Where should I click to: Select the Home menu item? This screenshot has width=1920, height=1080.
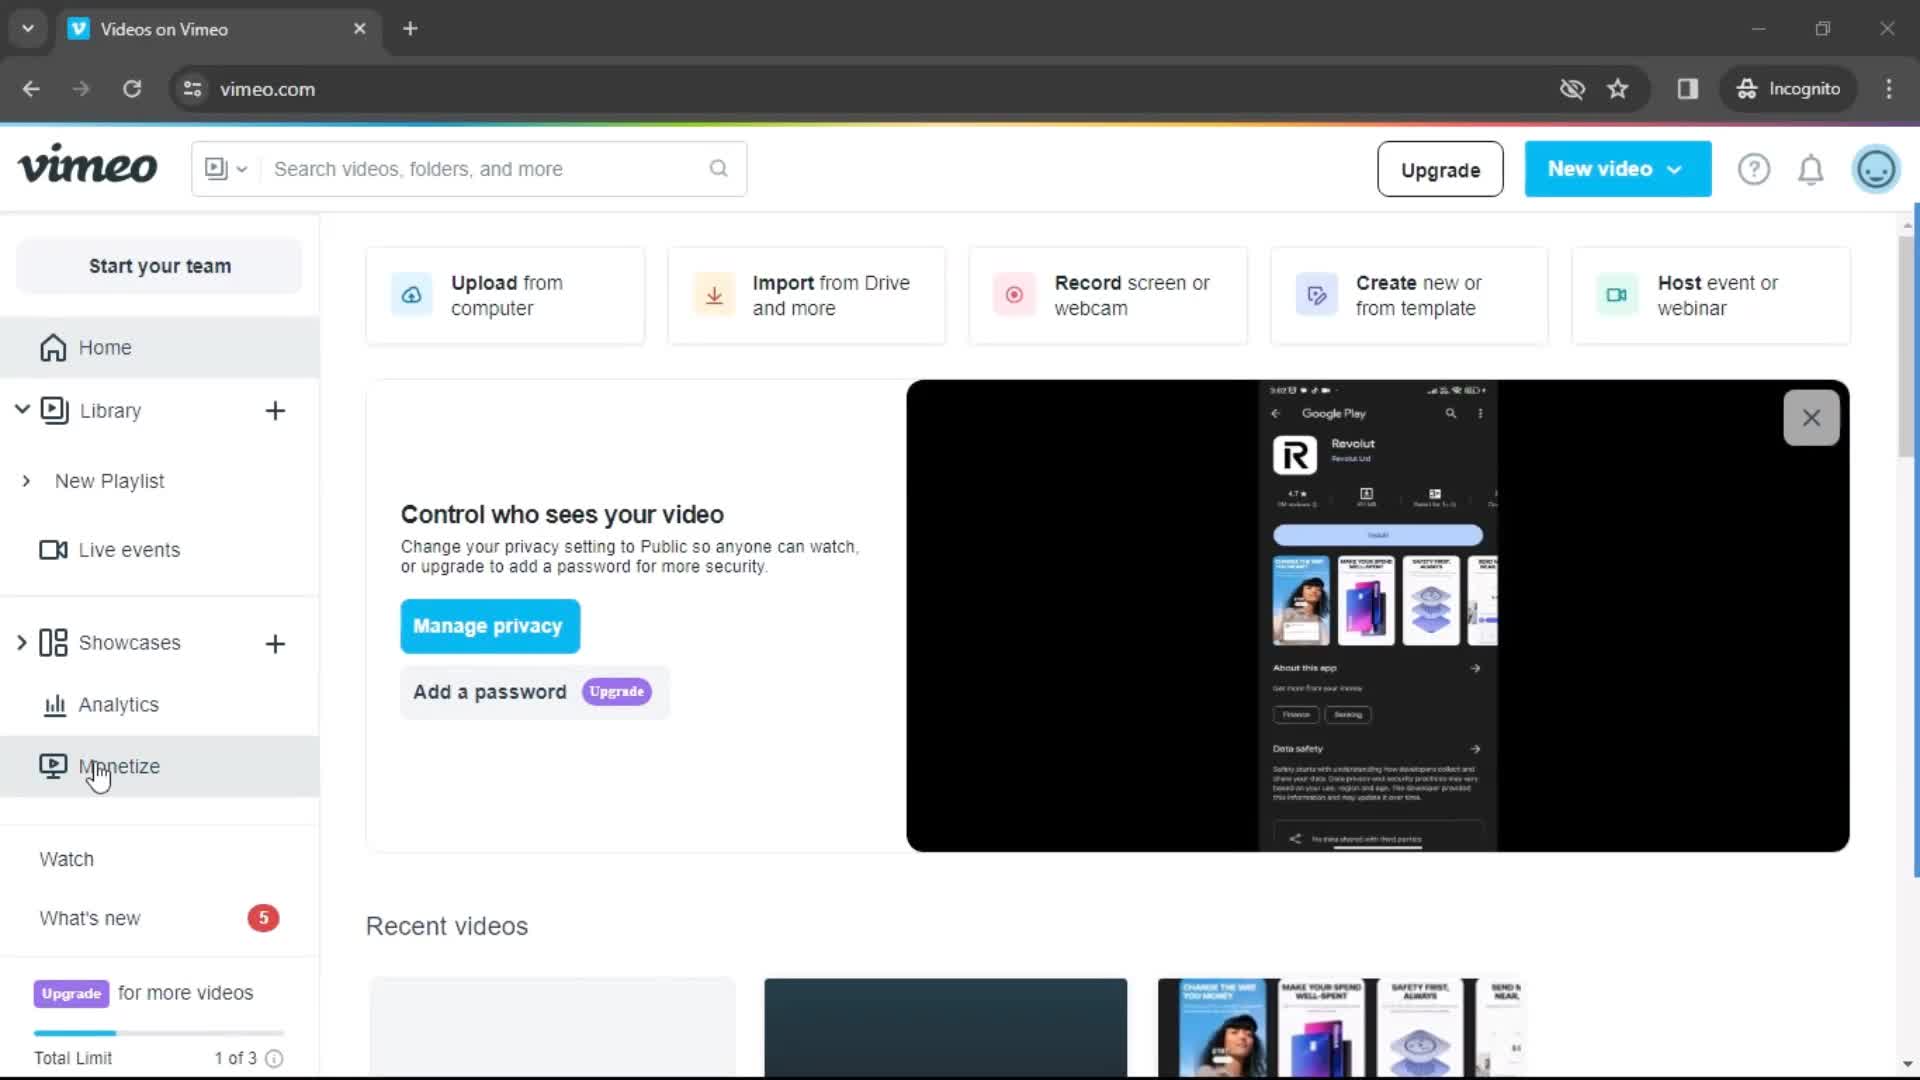point(104,347)
